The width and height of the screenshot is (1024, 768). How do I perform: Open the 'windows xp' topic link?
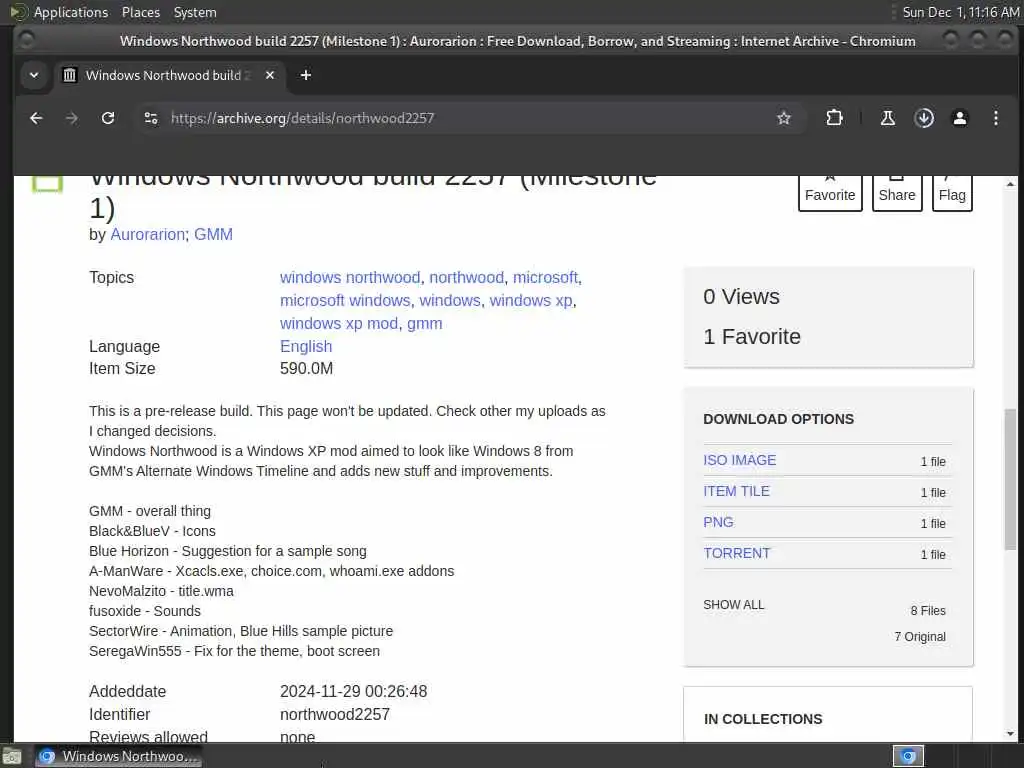(x=531, y=300)
